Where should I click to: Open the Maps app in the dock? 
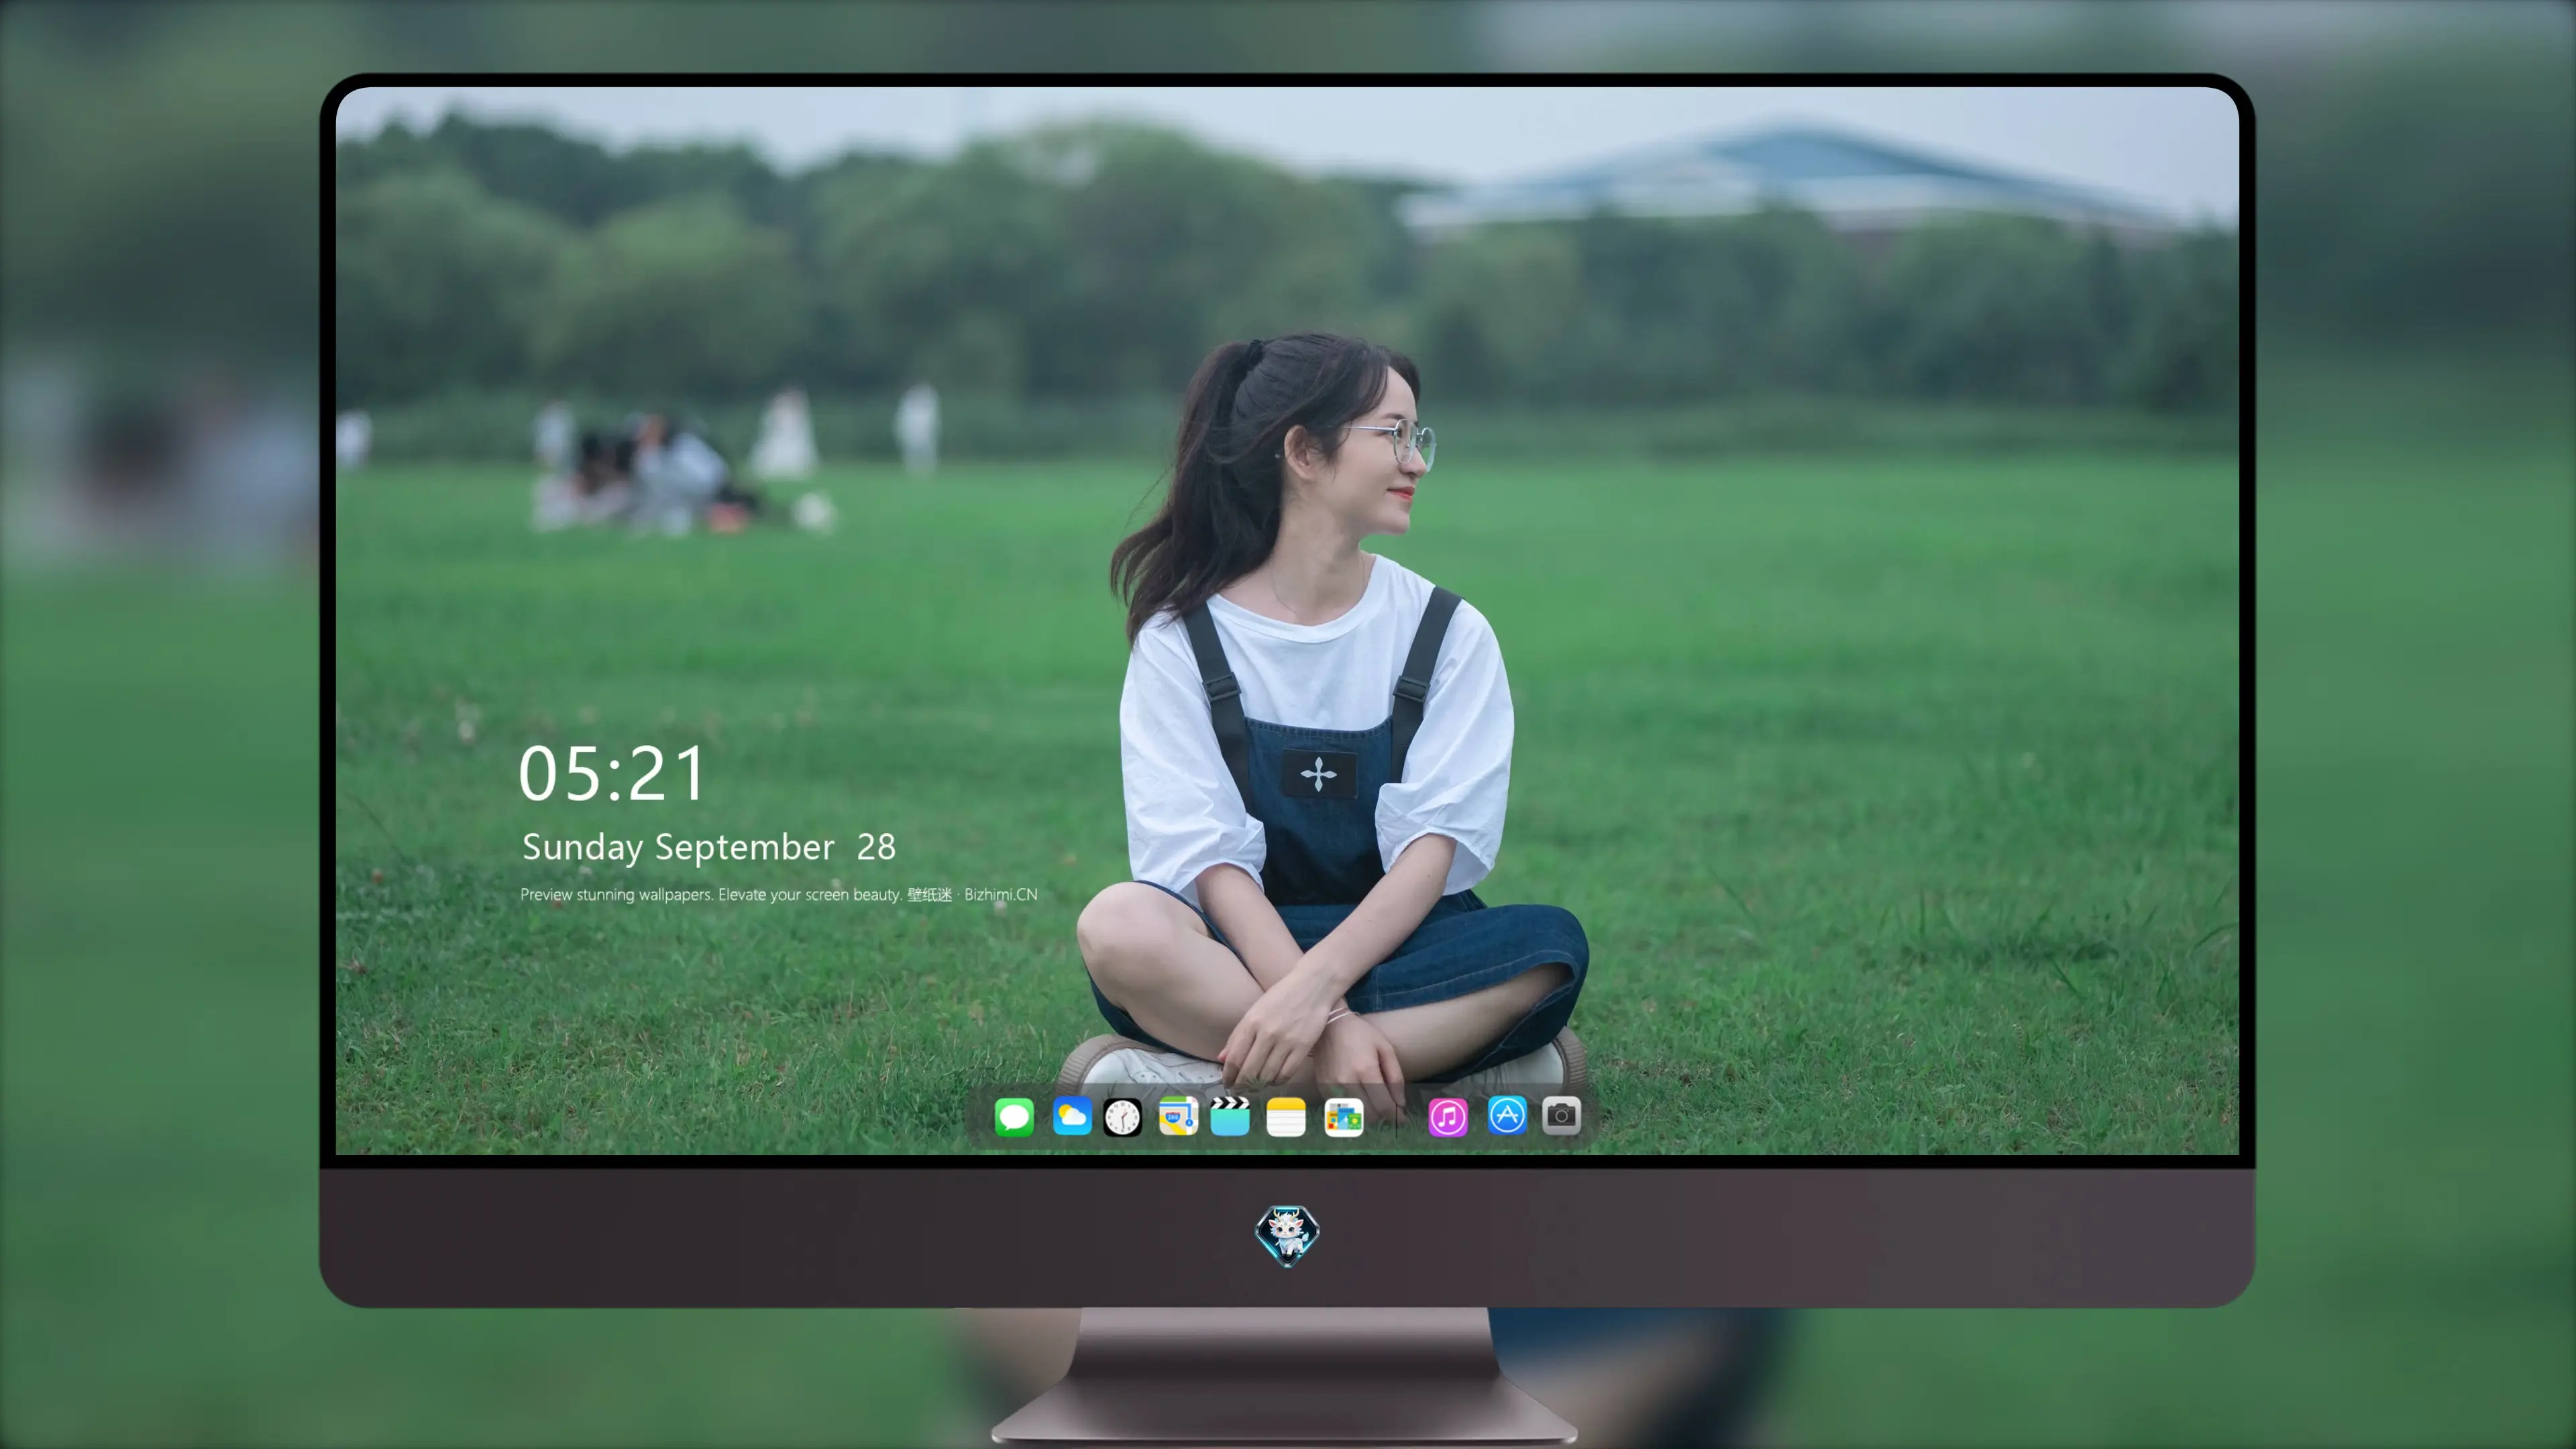1178,1116
